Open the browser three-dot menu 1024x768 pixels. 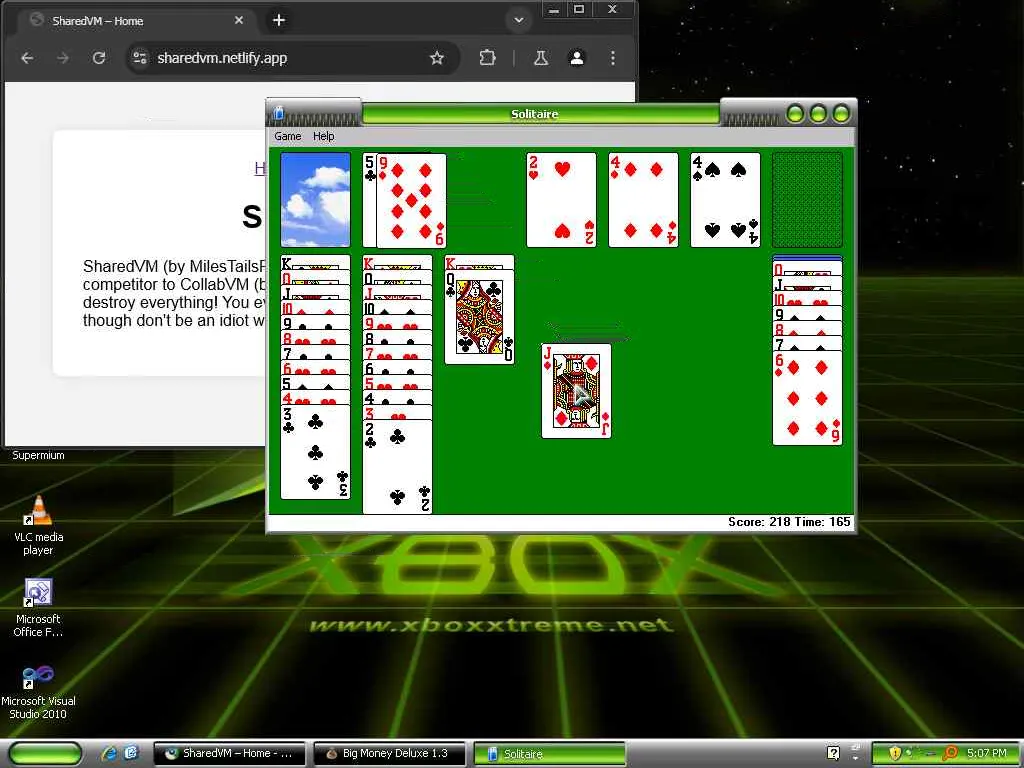pos(613,58)
